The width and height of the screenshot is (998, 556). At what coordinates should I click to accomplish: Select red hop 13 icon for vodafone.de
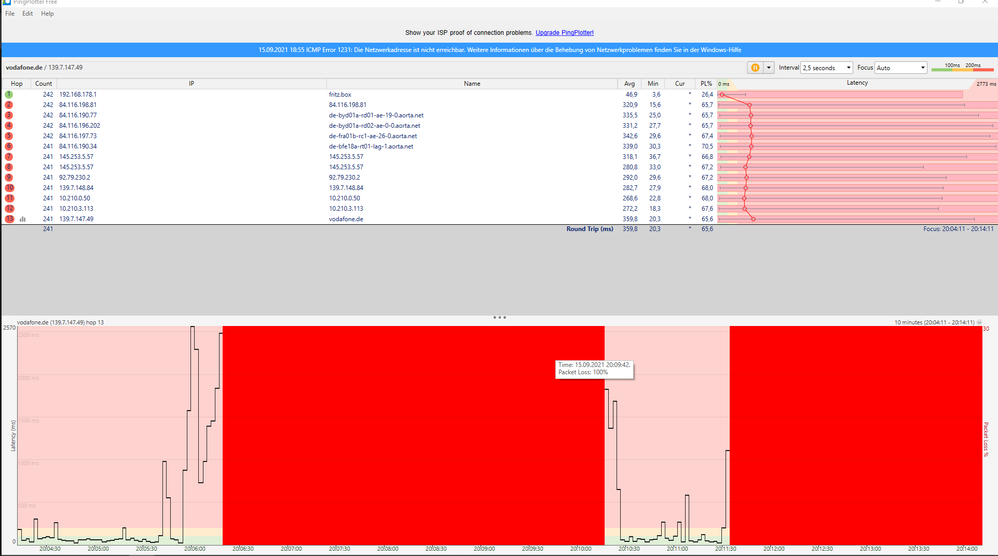[9, 219]
